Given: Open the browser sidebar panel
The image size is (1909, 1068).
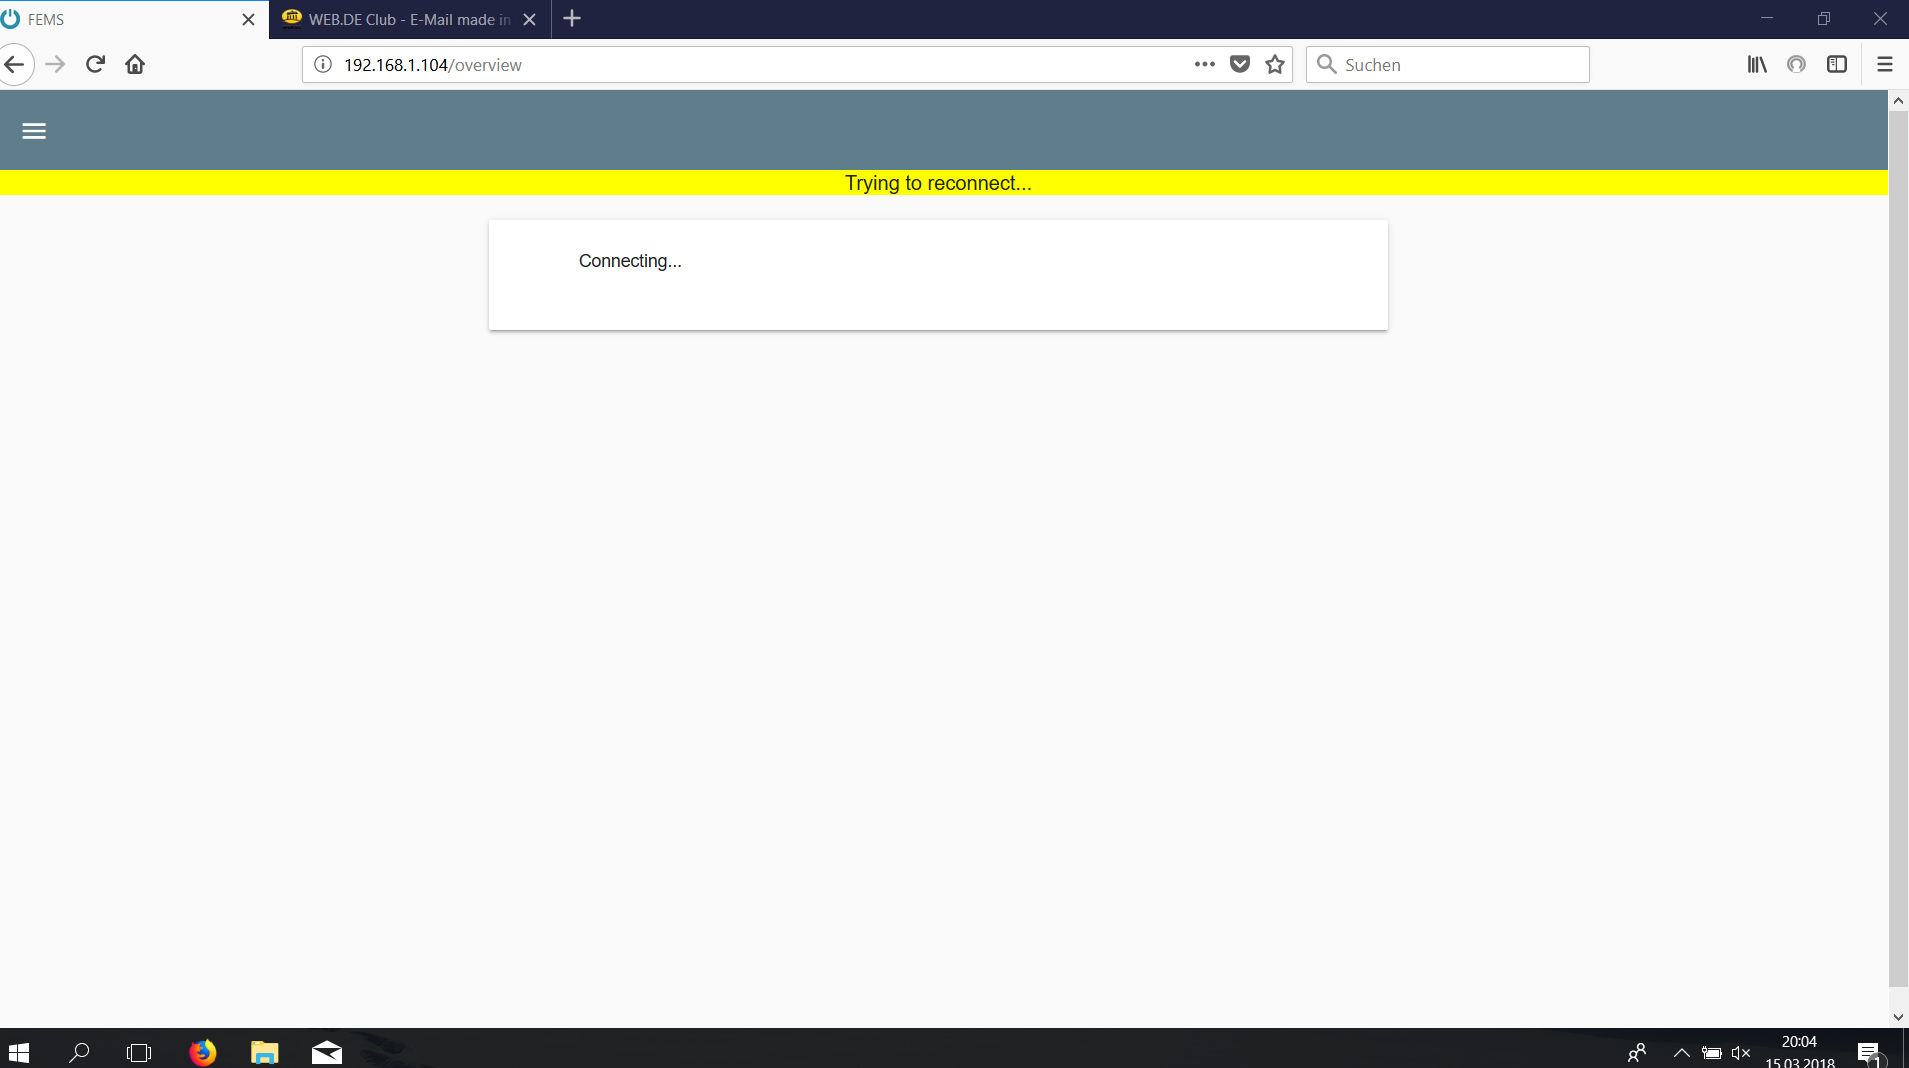Looking at the screenshot, I should tap(1837, 64).
